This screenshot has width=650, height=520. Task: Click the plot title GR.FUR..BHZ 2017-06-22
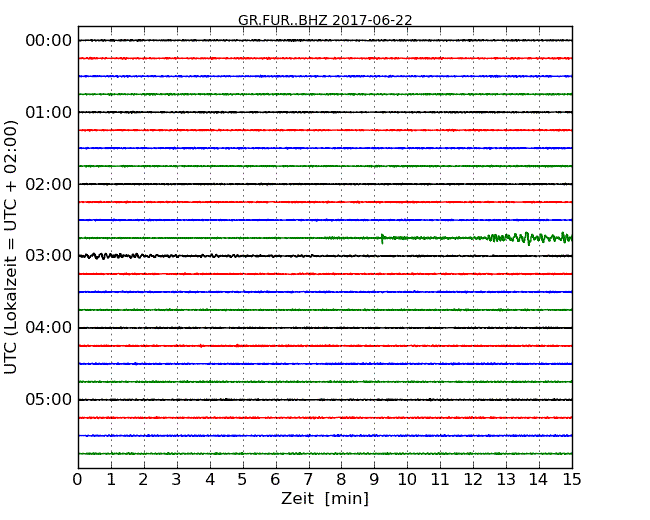coord(325,20)
